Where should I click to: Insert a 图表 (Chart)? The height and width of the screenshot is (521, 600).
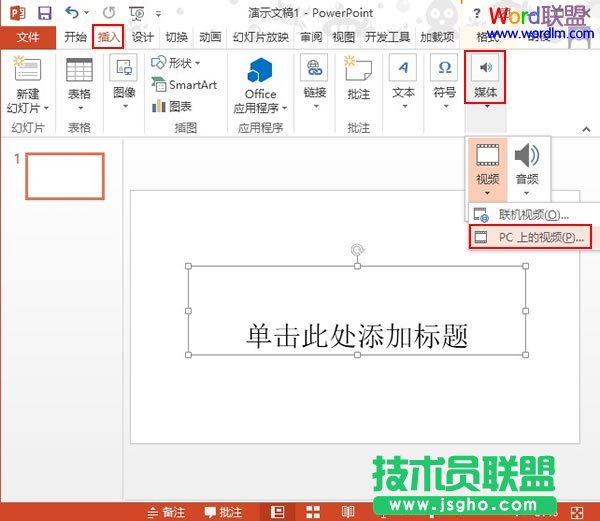[x=171, y=106]
